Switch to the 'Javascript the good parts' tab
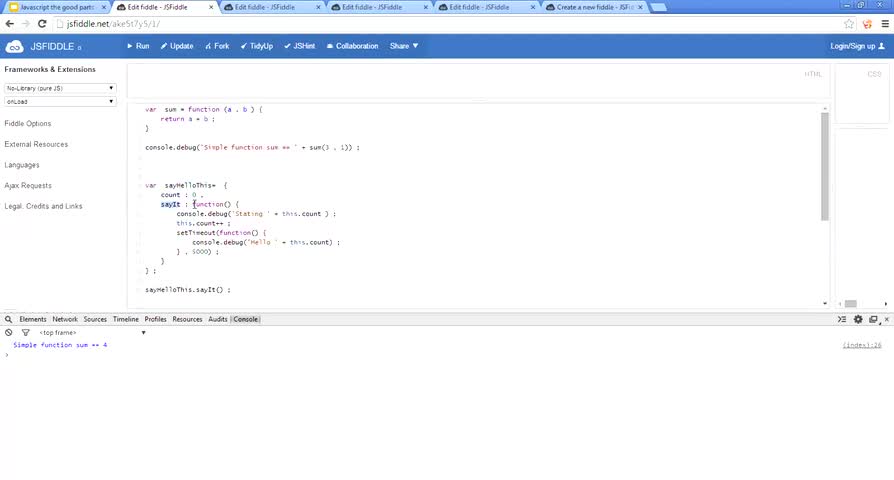 tap(57, 7)
